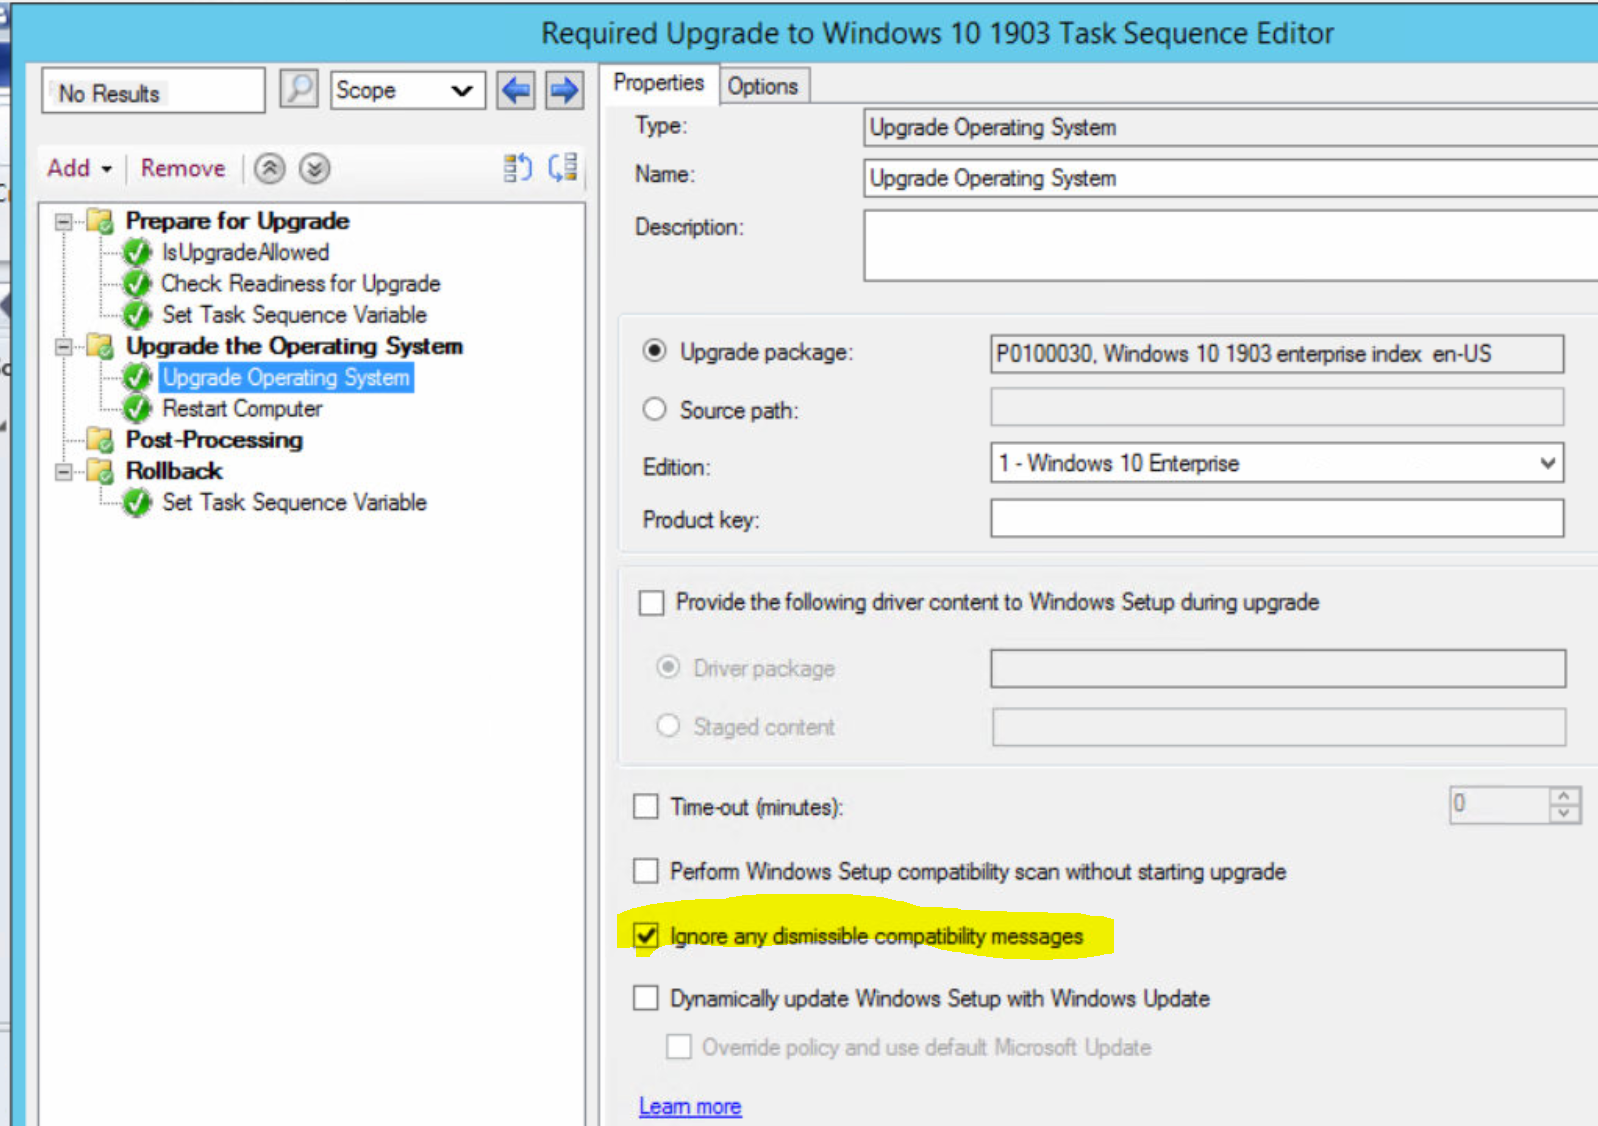Enable Provide driver content to Windows Setup

[651, 602]
